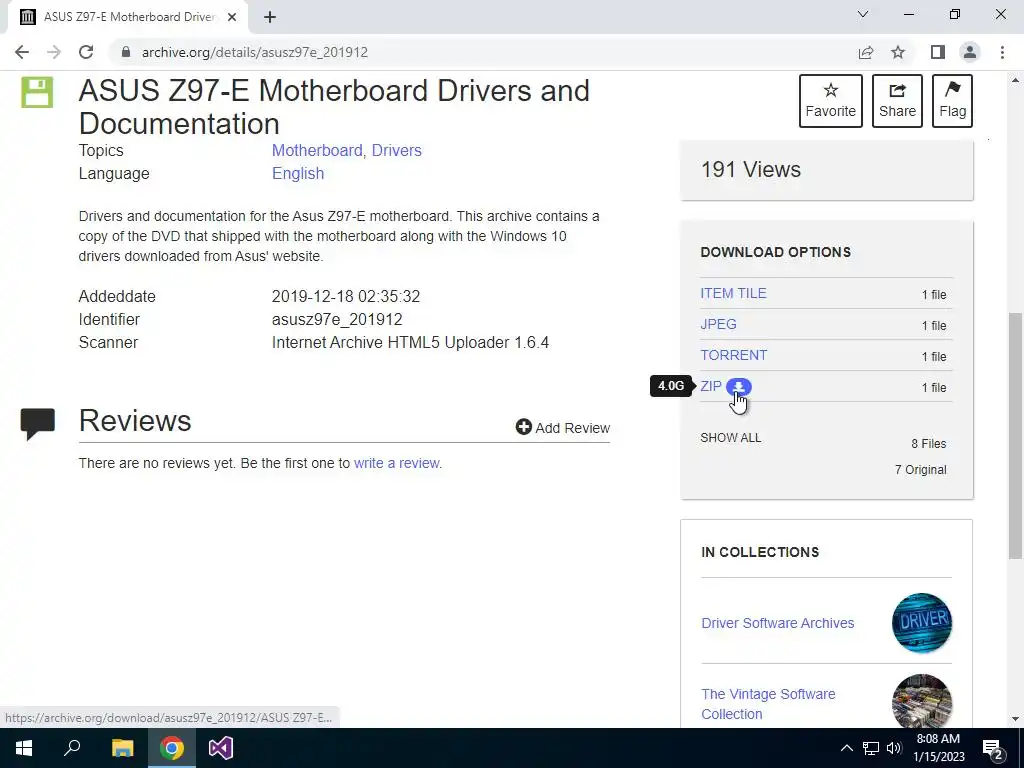Click the Vintage Software collection thumbnail

pyautogui.click(x=921, y=700)
